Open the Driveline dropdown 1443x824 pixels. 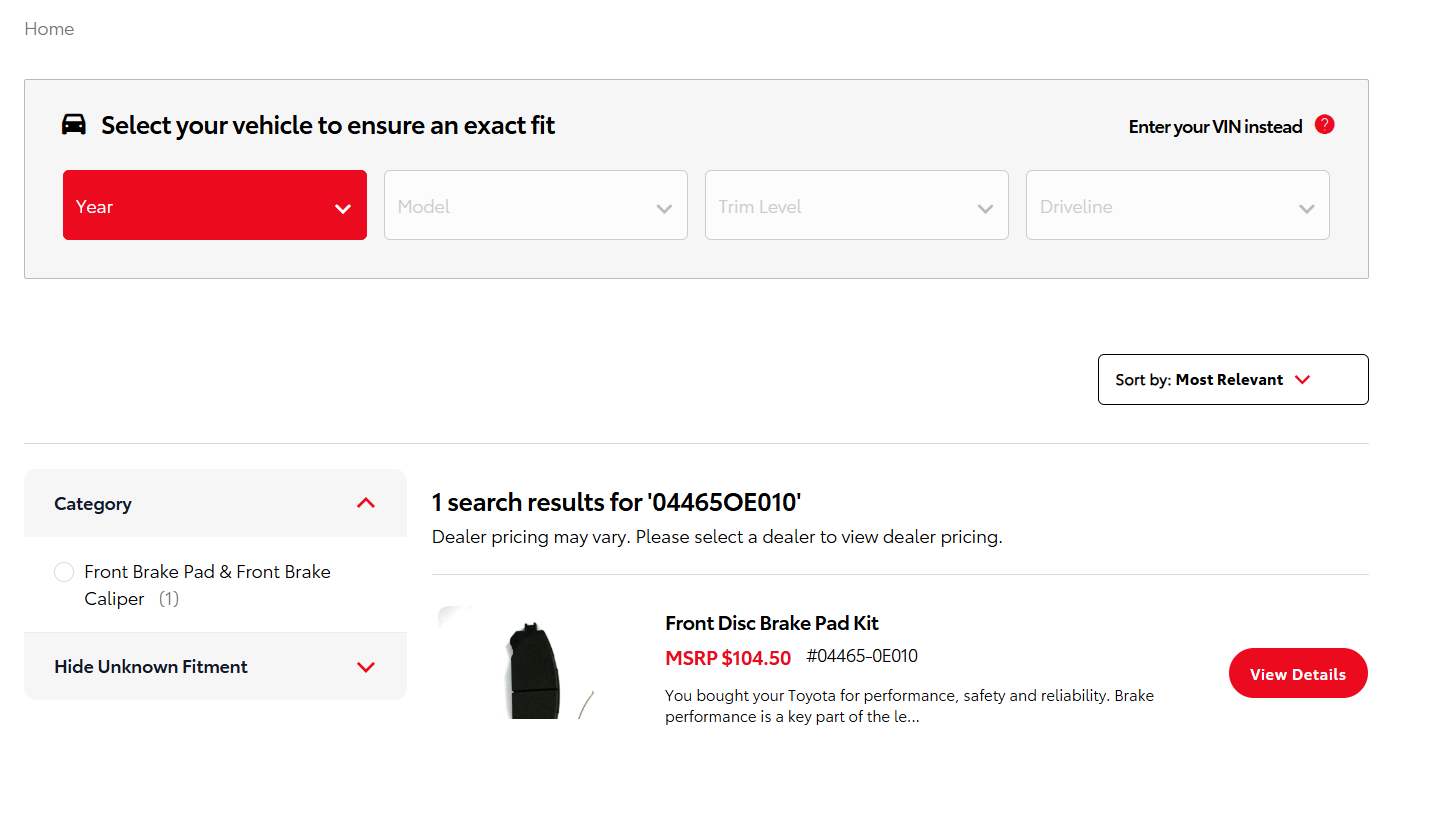pos(1177,206)
